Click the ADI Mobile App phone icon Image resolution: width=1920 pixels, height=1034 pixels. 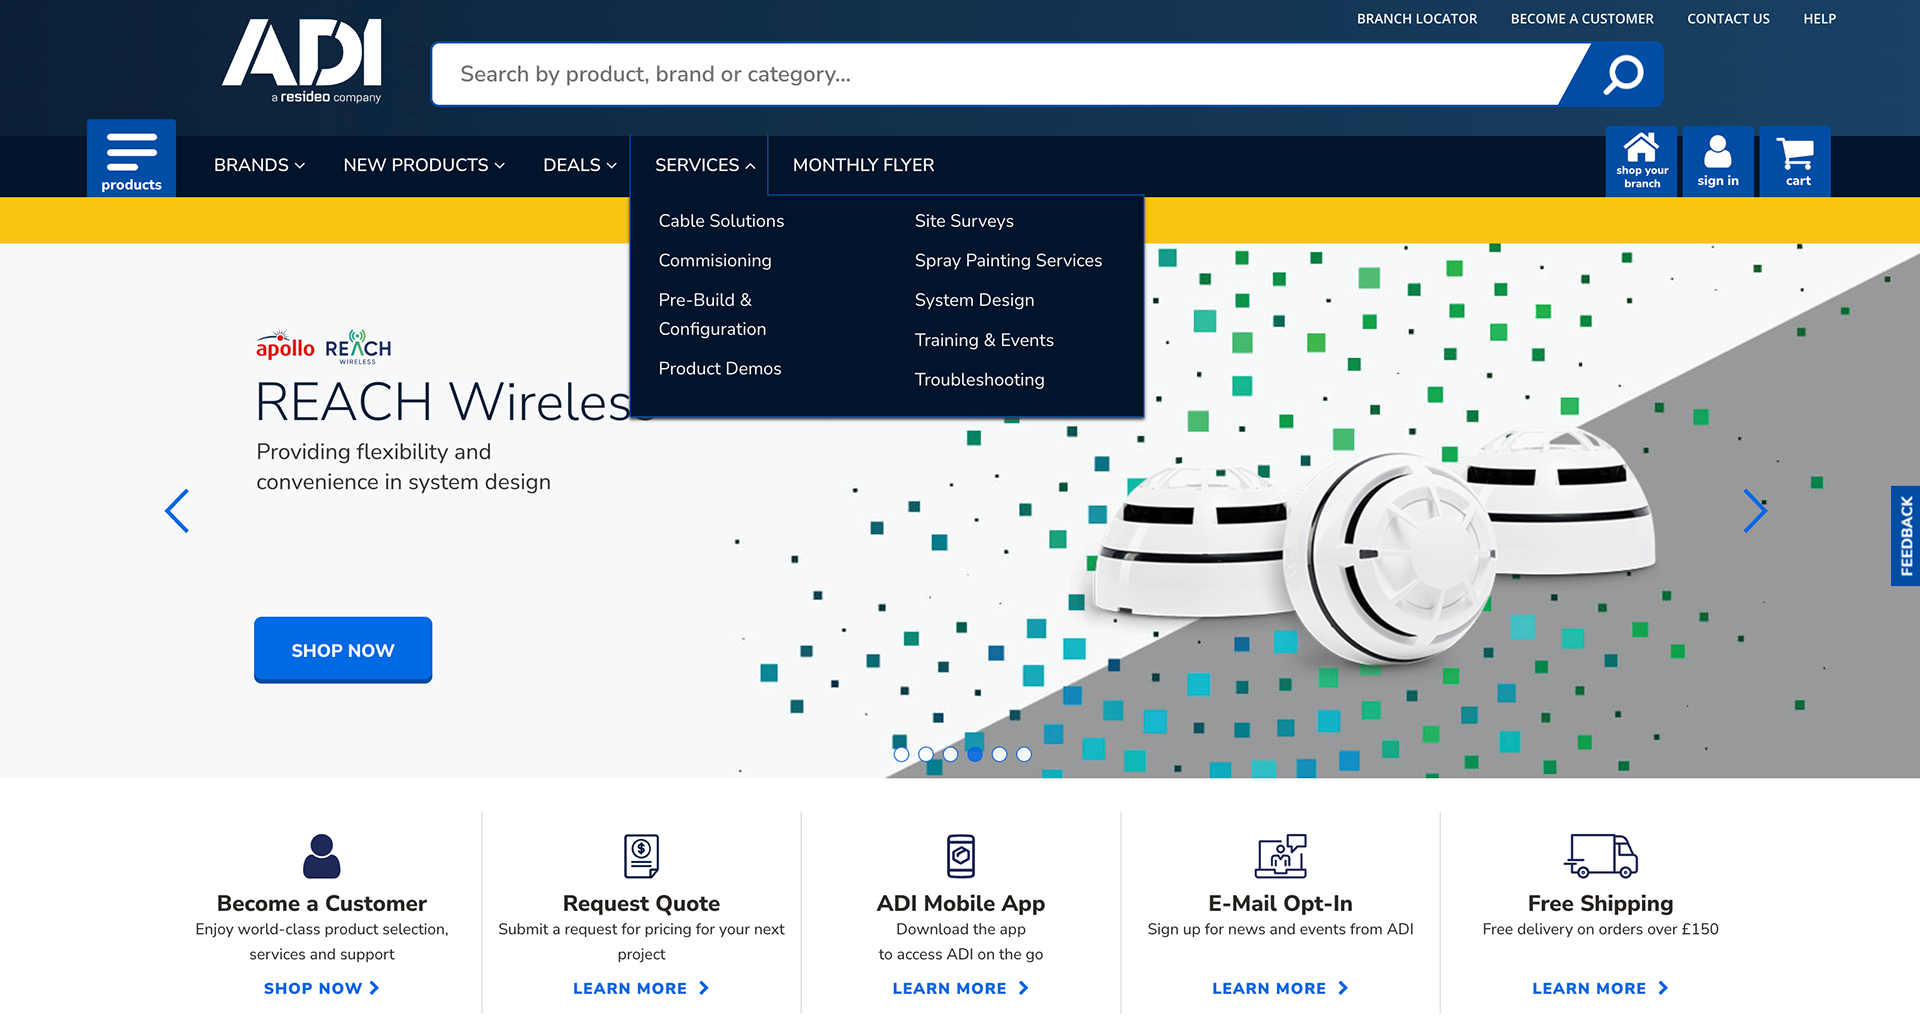(x=961, y=856)
